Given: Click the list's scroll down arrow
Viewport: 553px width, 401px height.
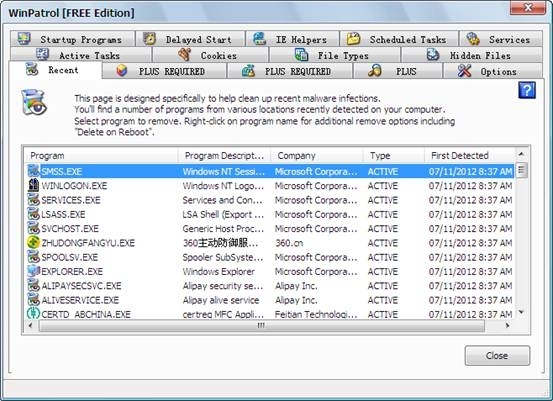Looking at the screenshot, I should point(521,312).
